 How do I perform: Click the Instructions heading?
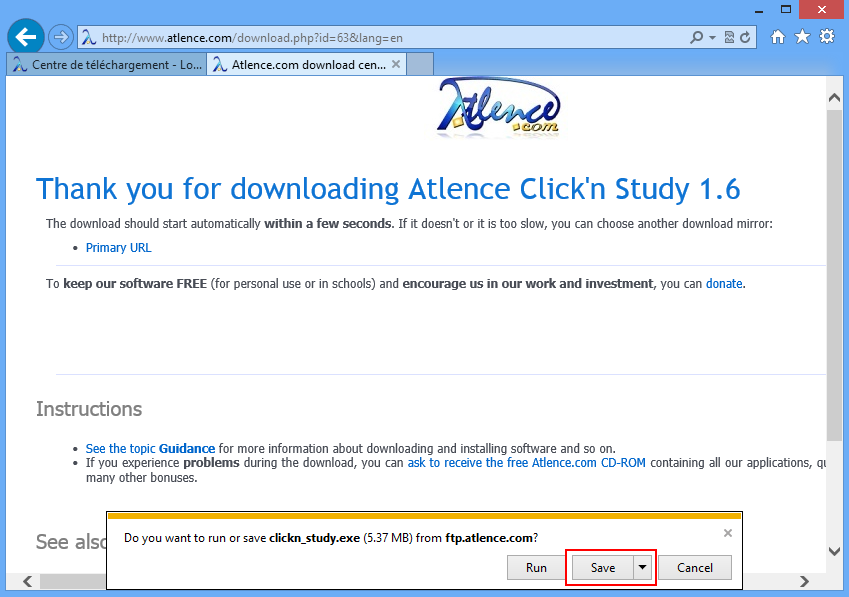pos(89,409)
